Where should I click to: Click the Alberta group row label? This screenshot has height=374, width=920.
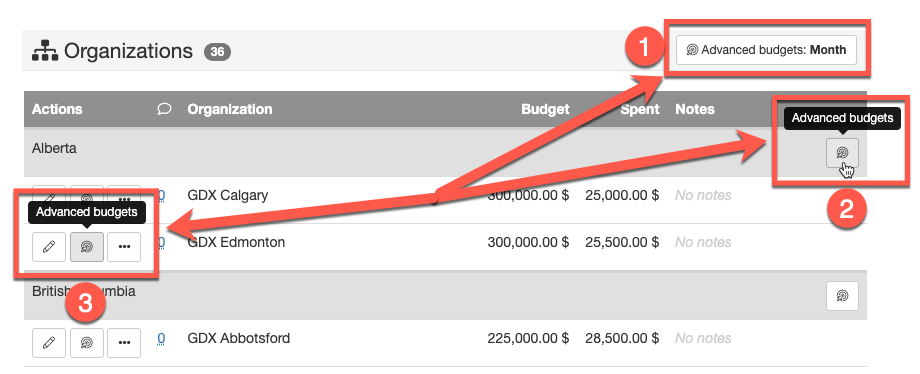point(54,149)
